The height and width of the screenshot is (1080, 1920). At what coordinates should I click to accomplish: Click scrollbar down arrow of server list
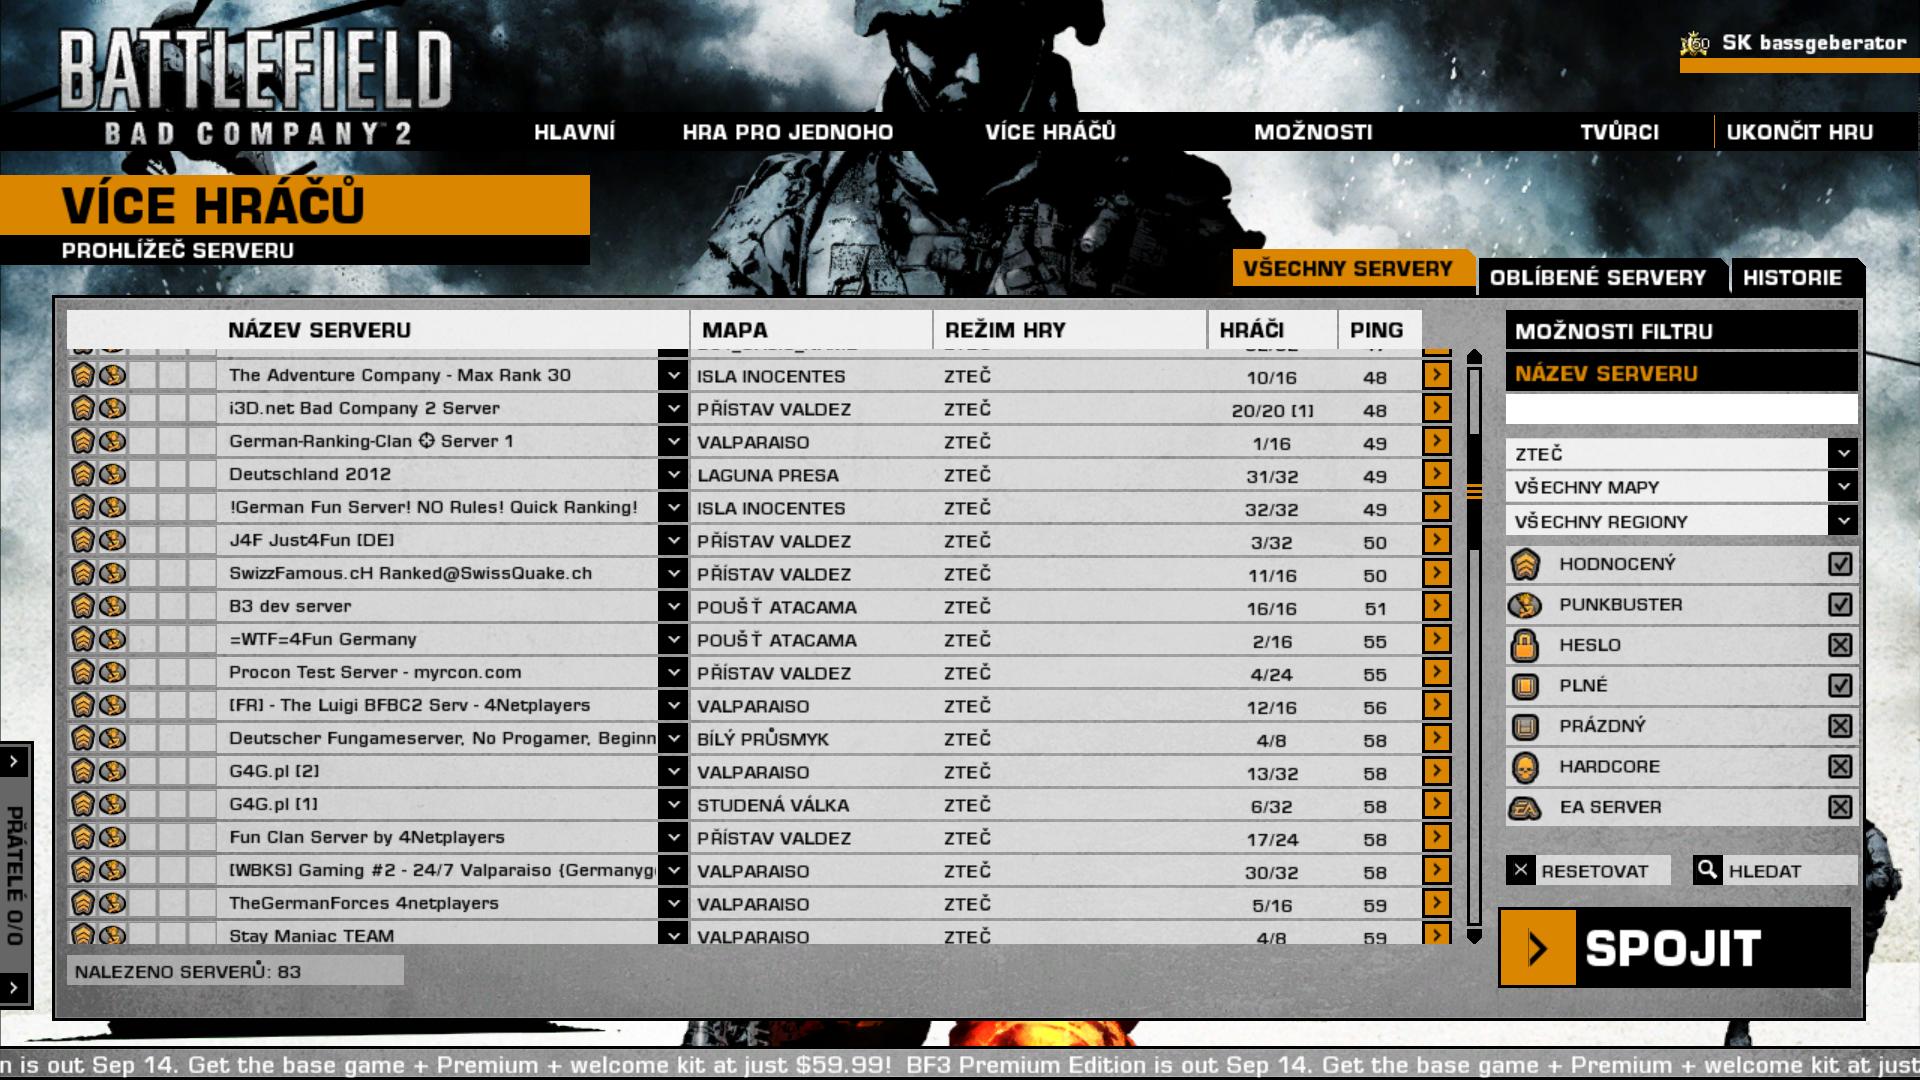click(x=1474, y=936)
